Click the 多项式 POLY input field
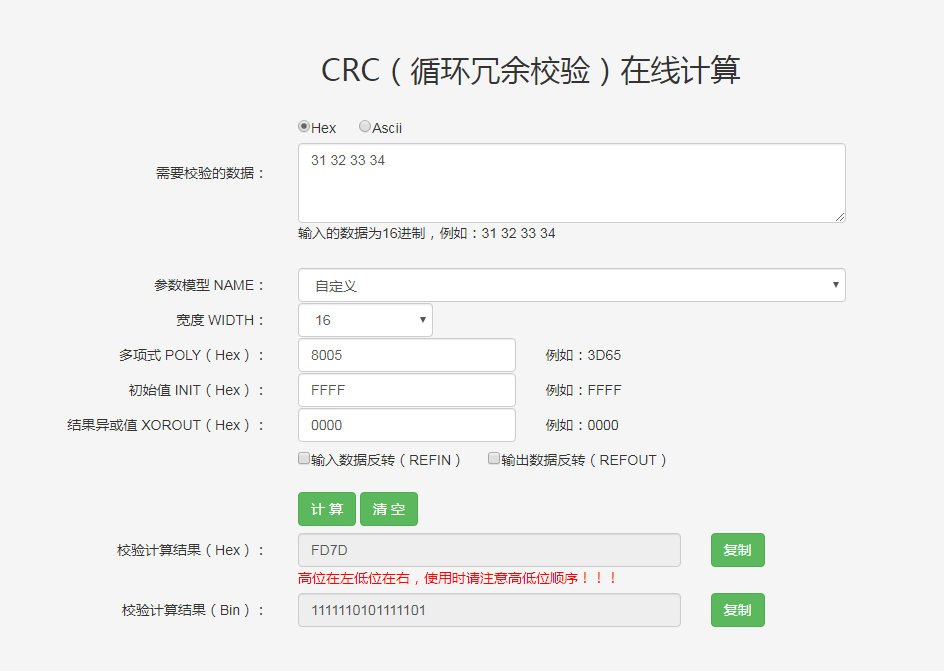 click(x=406, y=355)
